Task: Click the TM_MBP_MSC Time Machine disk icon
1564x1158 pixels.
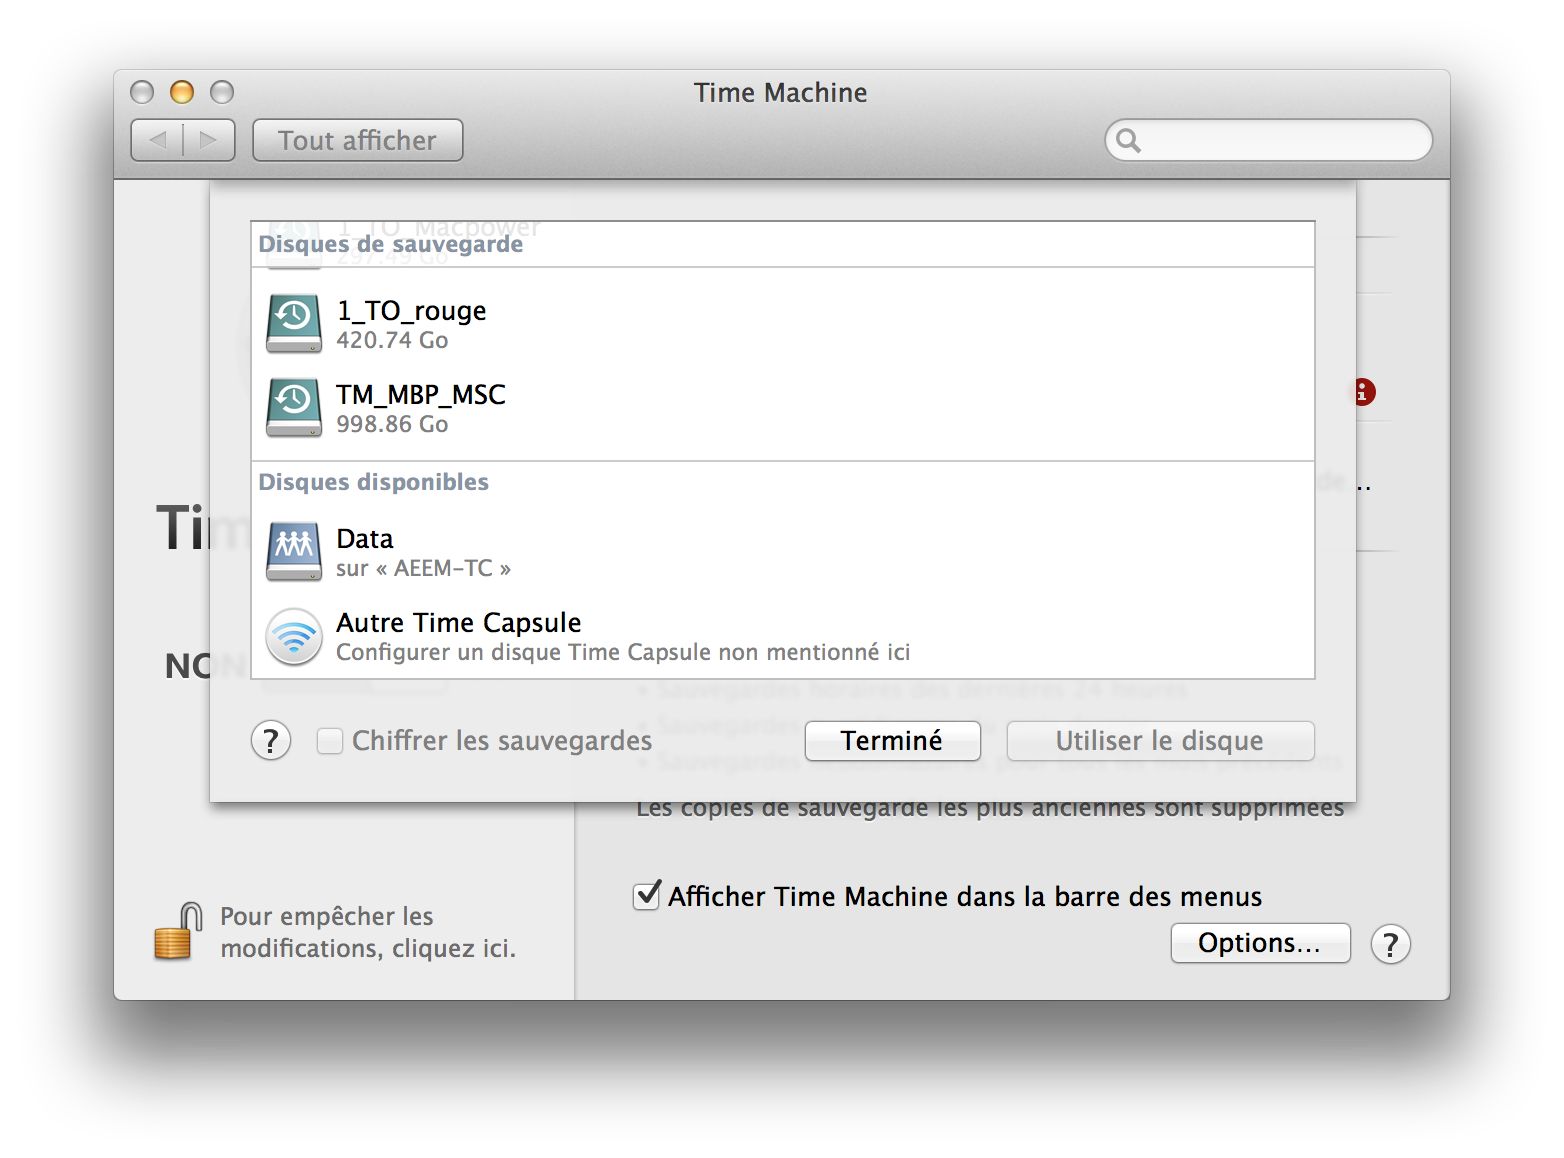Action: [293, 407]
